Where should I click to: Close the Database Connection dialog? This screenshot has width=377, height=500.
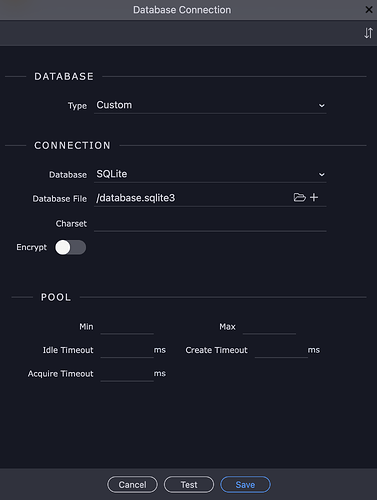pyautogui.click(x=369, y=10)
